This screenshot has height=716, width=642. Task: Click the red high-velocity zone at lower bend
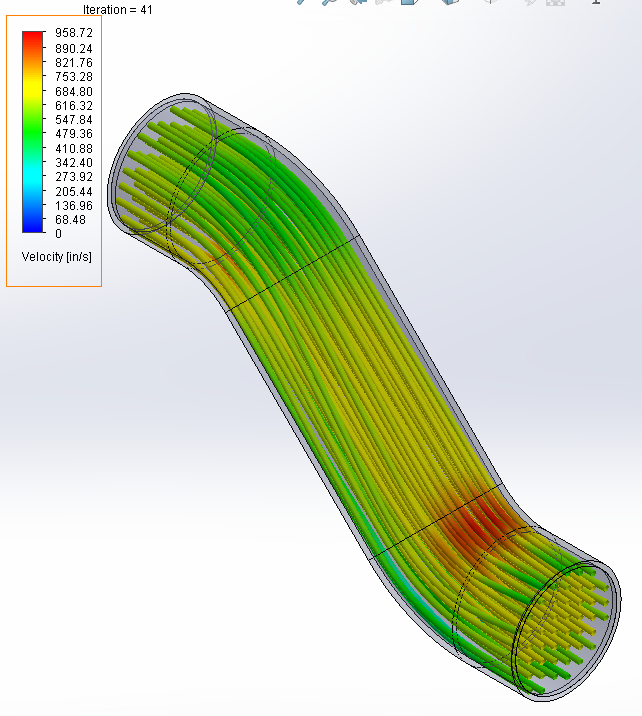477,527
